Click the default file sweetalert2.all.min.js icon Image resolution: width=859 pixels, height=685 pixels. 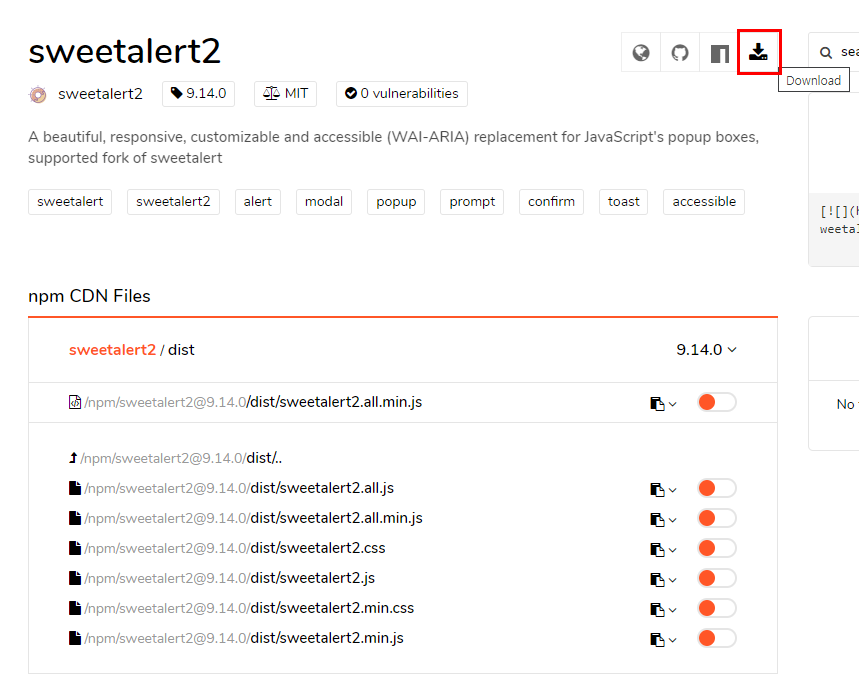(75, 402)
